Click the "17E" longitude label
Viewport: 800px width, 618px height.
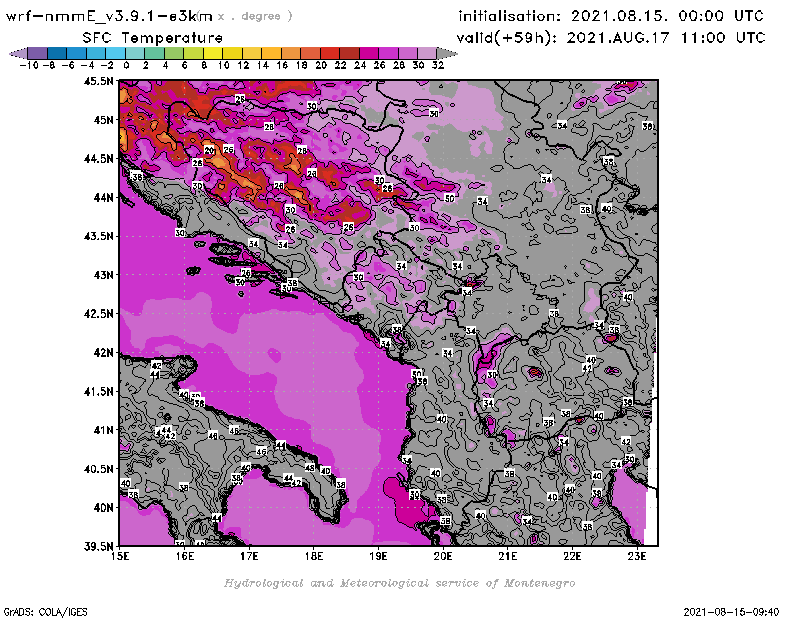click(249, 556)
